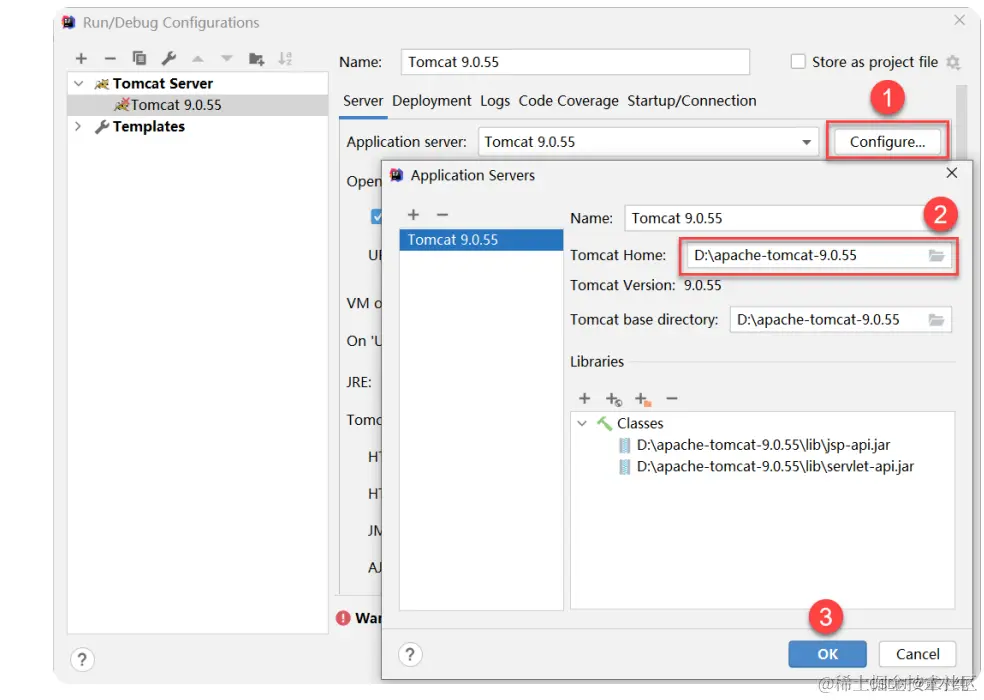This screenshot has height=700, width=984.
Task: Create new folder icon in configurations toolbar
Action: pyautogui.click(x=256, y=58)
